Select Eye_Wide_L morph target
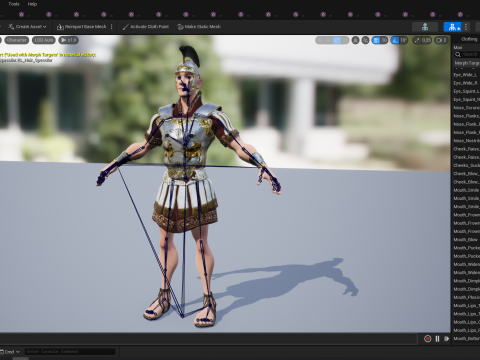The width and height of the screenshot is (480, 360). (x=466, y=75)
